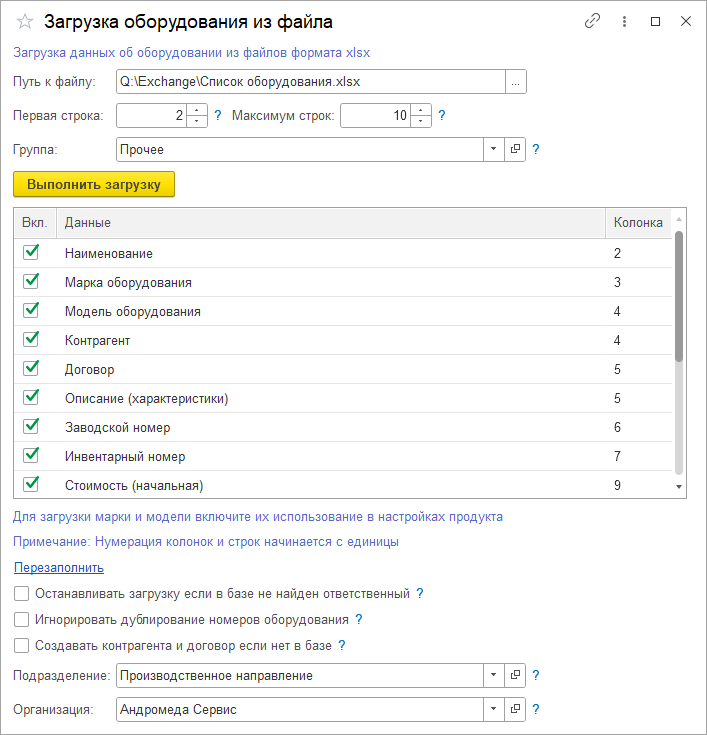Show help for Максимум строк field
The height and width of the screenshot is (735, 707).
pyautogui.click(x=442, y=116)
